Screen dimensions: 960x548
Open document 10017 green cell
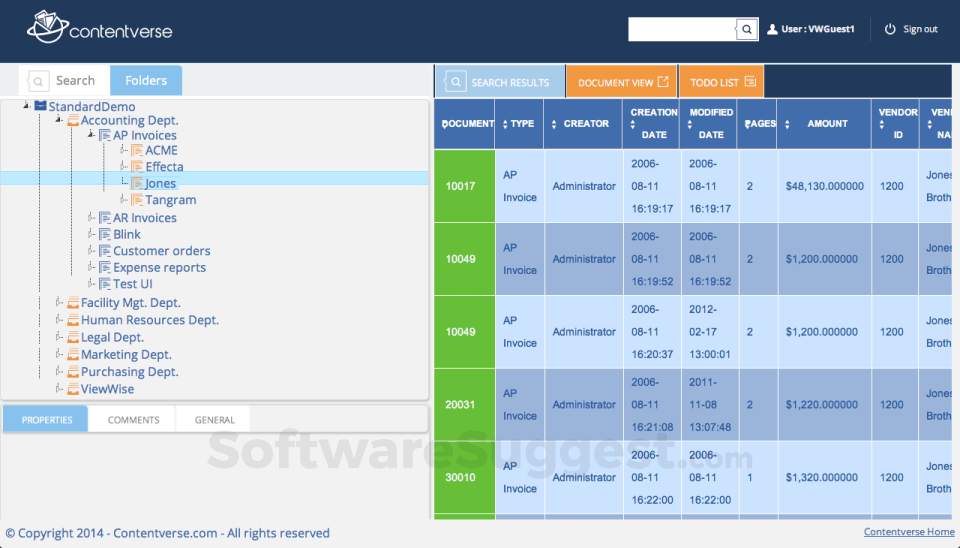click(x=465, y=186)
